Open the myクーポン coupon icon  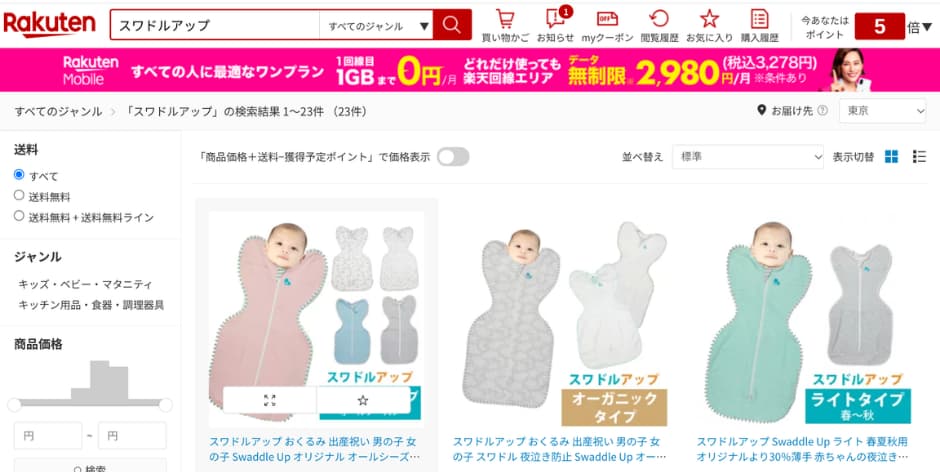[x=607, y=19]
